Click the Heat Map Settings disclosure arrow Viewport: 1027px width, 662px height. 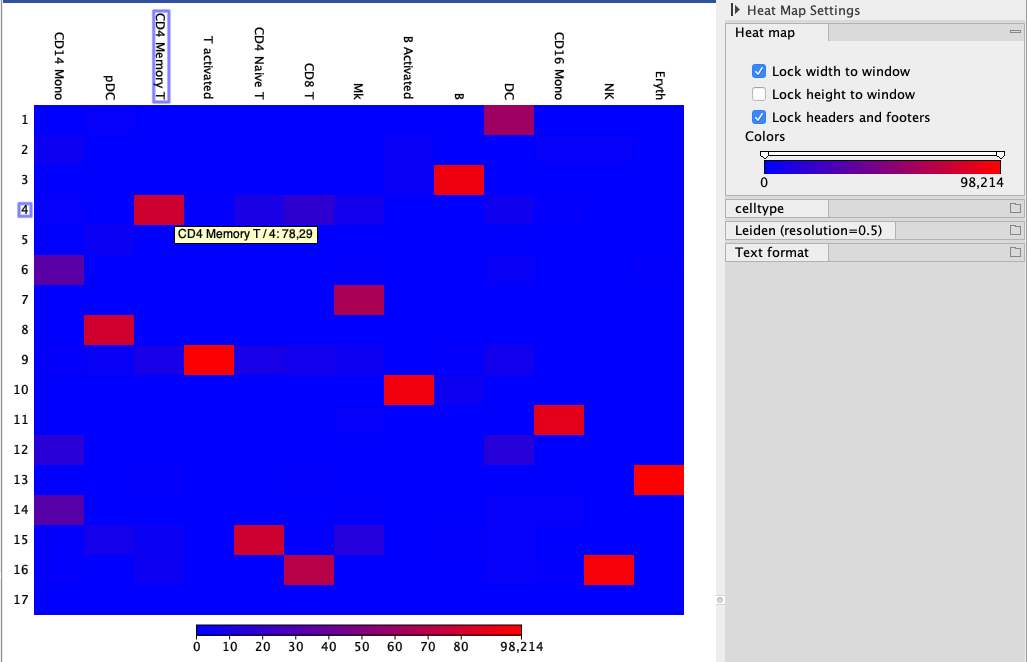click(x=736, y=10)
